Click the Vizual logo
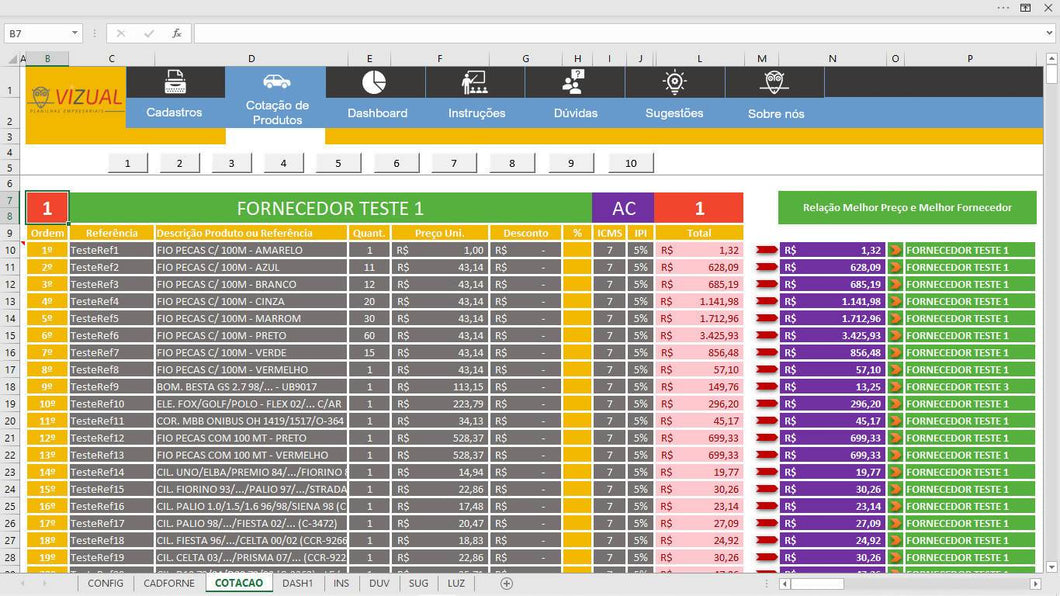 click(x=76, y=98)
